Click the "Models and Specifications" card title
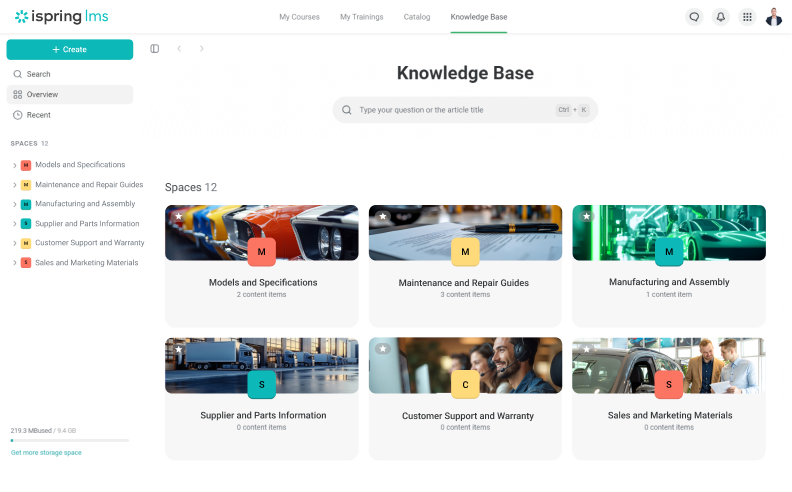Viewport: 792px width, 492px height. (x=263, y=282)
